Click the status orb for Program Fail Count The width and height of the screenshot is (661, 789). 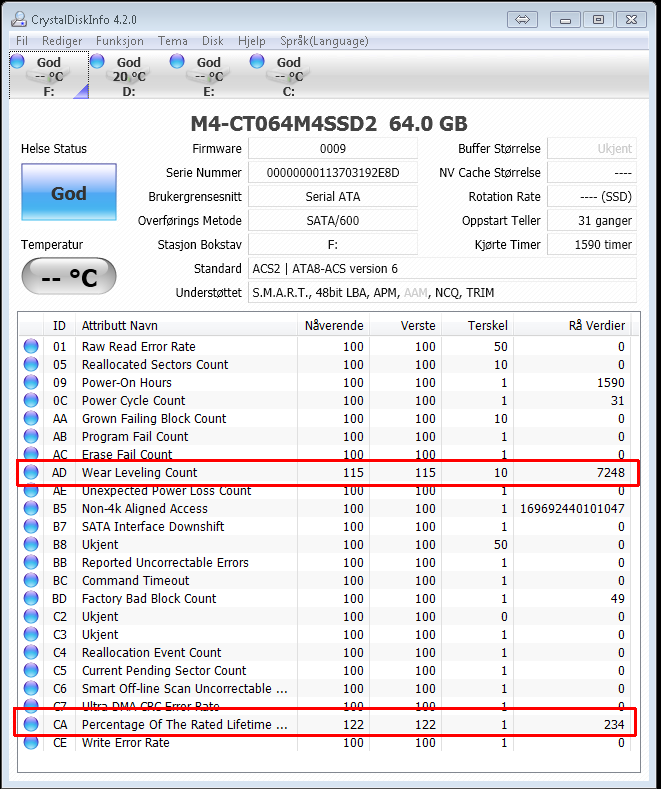click(x=31, y=436)
